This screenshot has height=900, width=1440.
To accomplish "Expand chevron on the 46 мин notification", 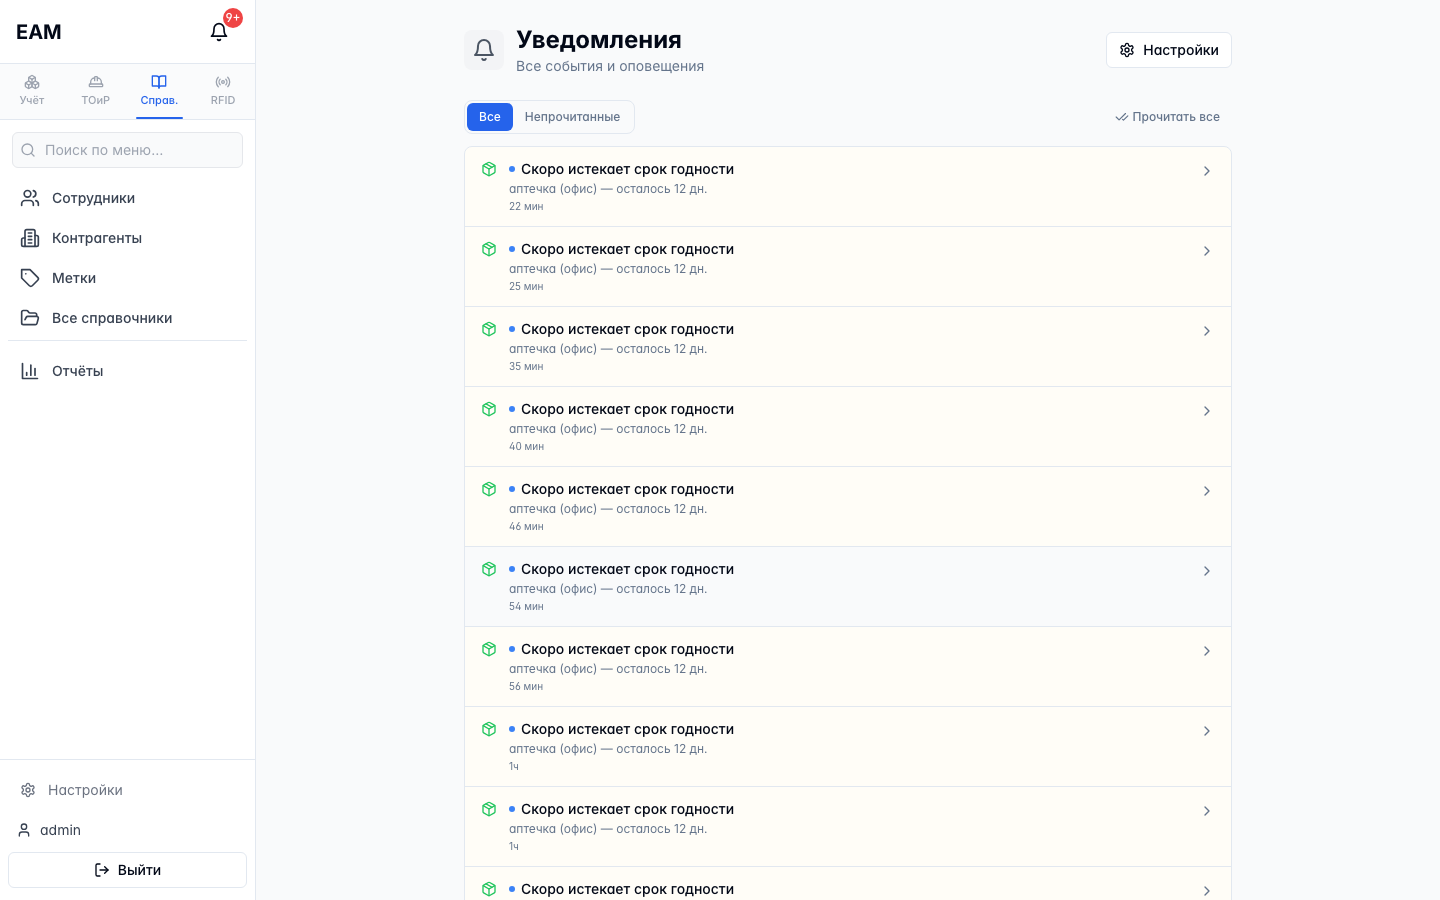I will (1207, 491).
